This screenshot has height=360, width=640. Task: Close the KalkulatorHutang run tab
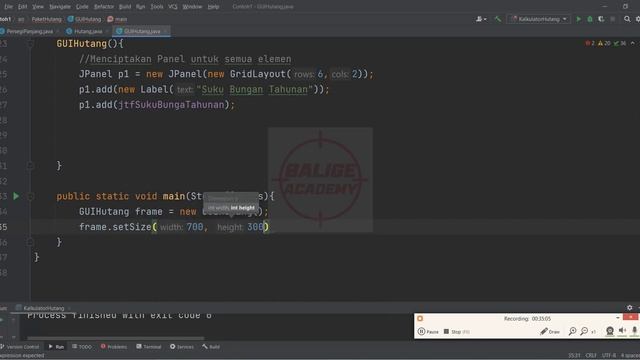click(69, 308)
